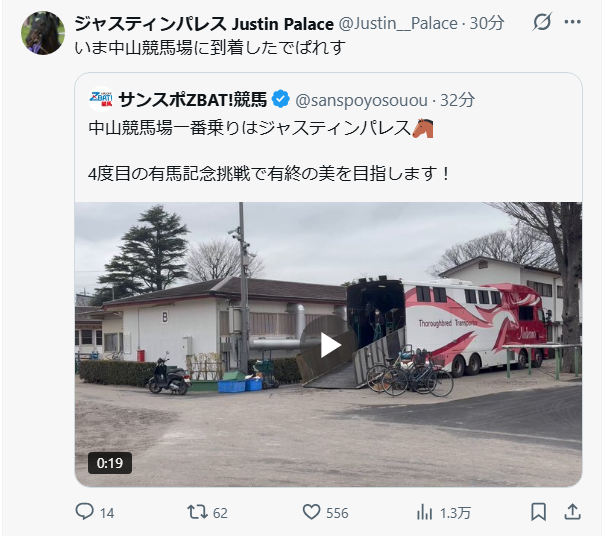Click the サンスポZBAT avatar logo
The image size is (606, 536).
(100, 99)
